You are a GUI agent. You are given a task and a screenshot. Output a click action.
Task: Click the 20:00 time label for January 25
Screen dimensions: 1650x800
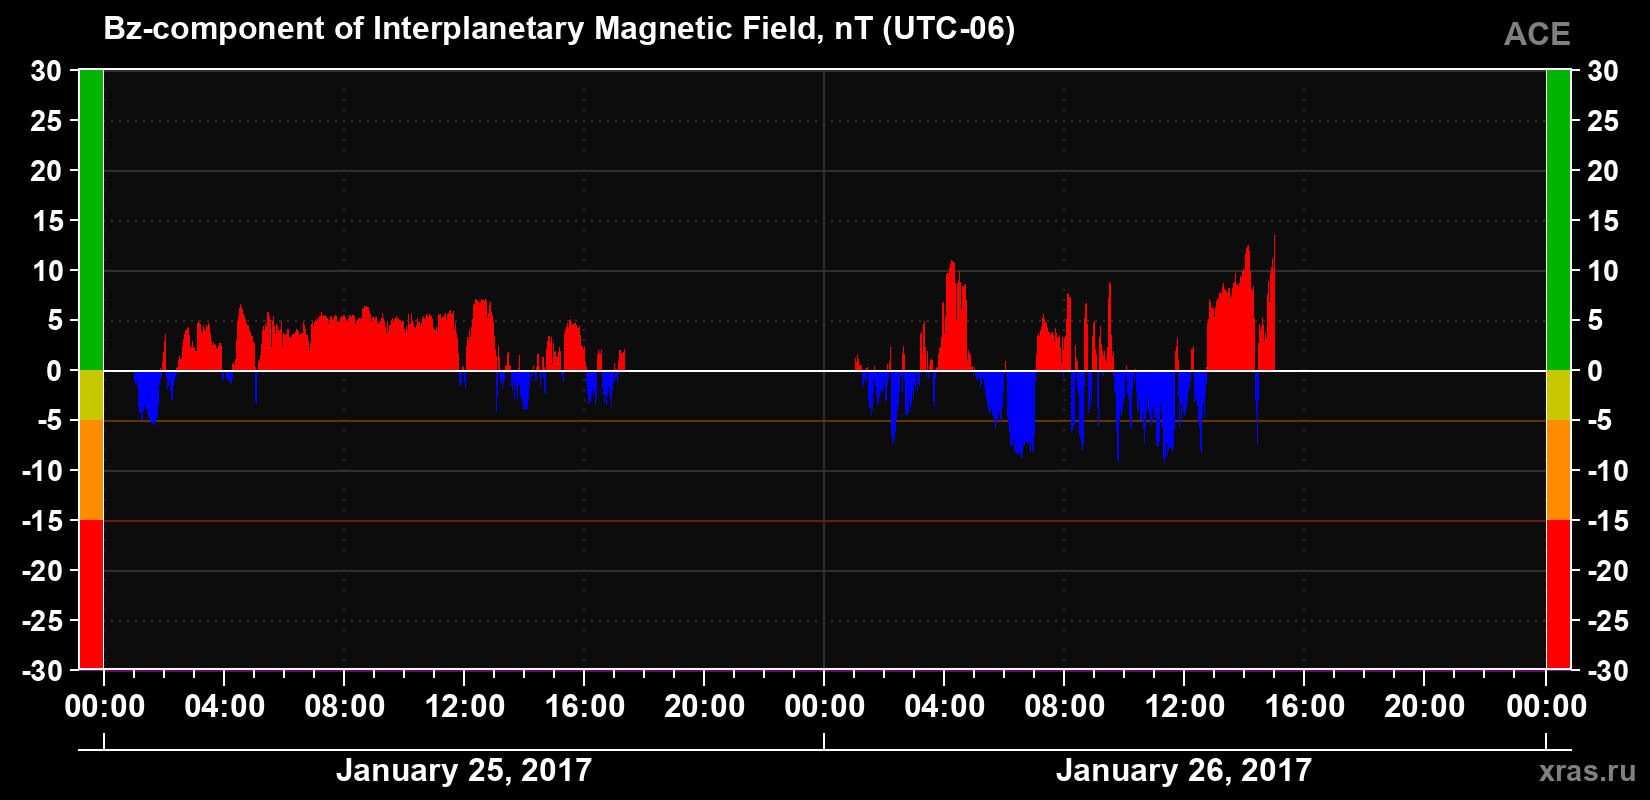[x=704, y=707]
